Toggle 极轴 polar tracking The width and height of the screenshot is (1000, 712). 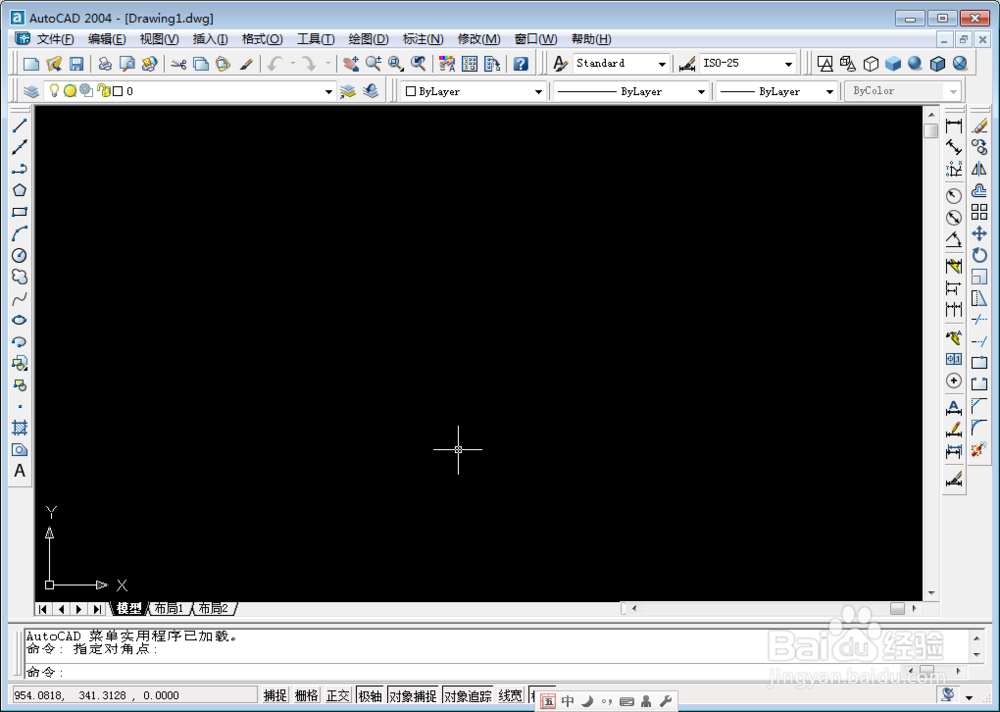370,695
